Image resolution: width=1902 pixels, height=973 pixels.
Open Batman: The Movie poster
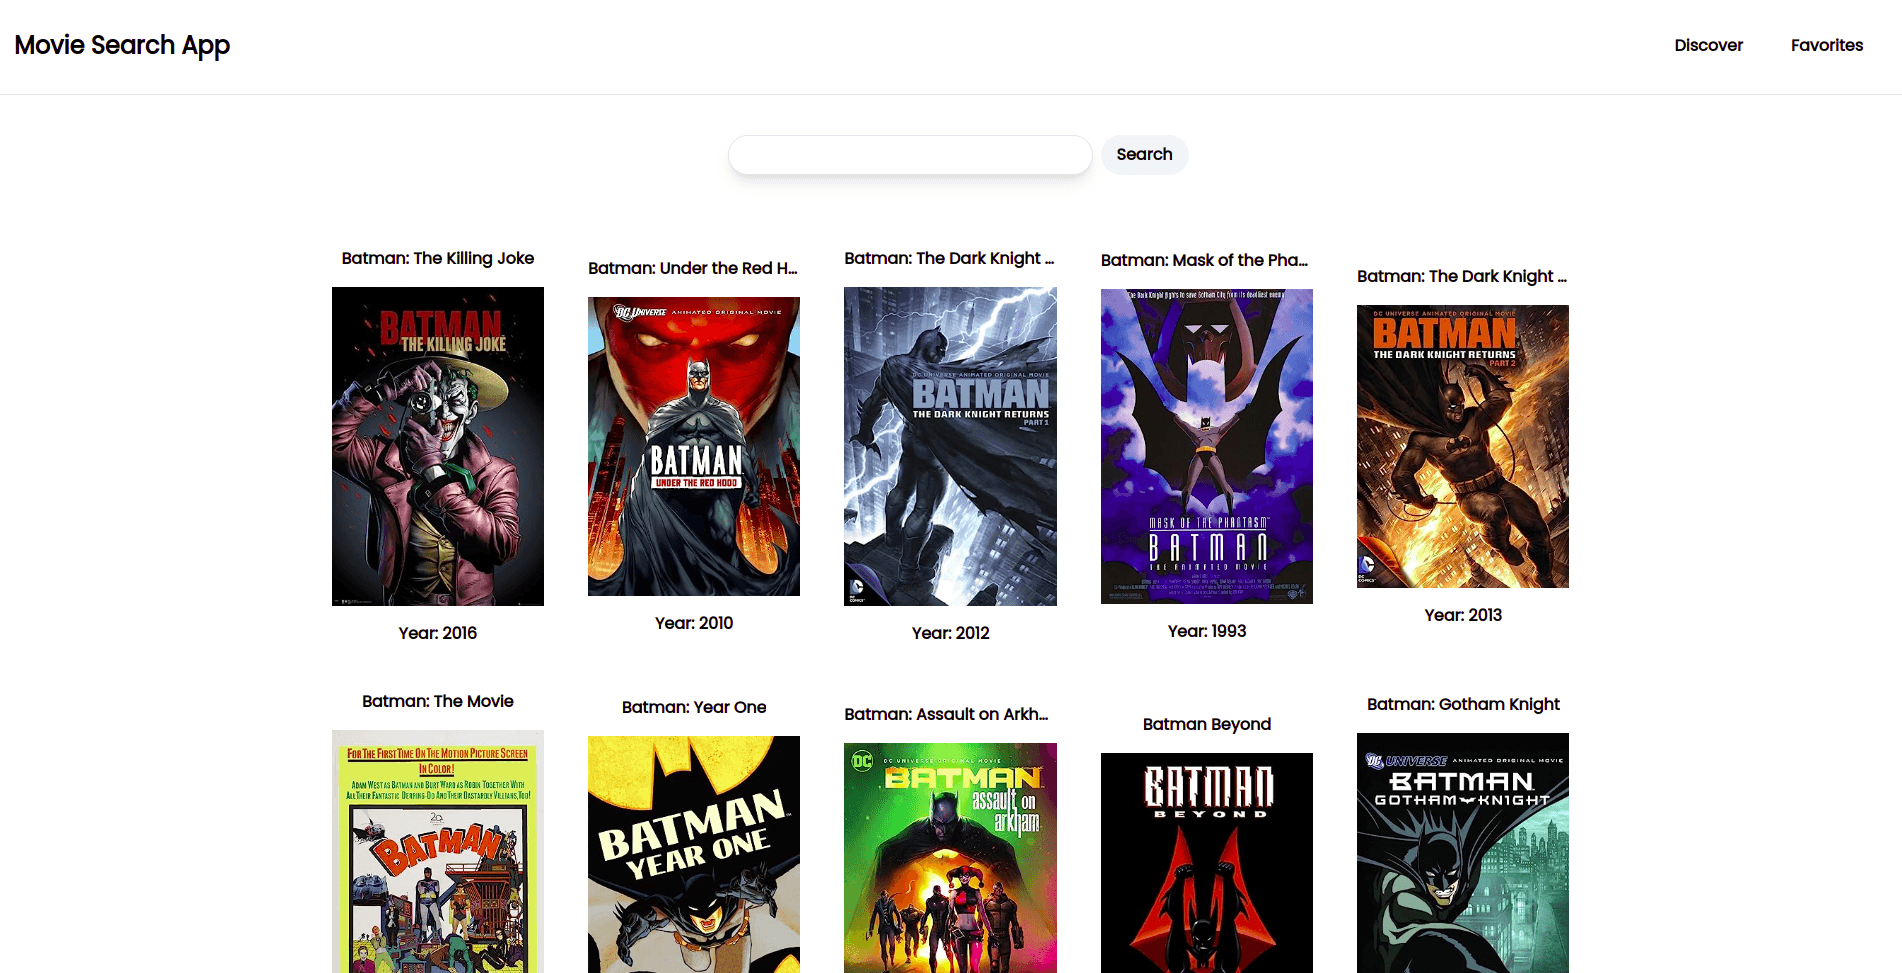[438, 851]
